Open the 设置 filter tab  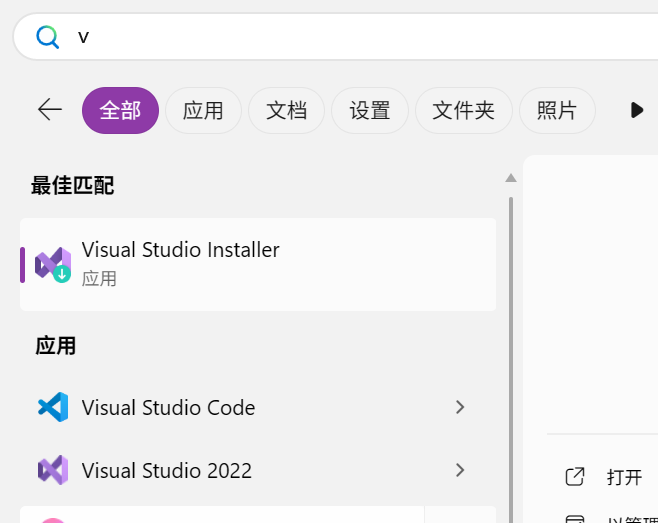click(x=370, y=111)
